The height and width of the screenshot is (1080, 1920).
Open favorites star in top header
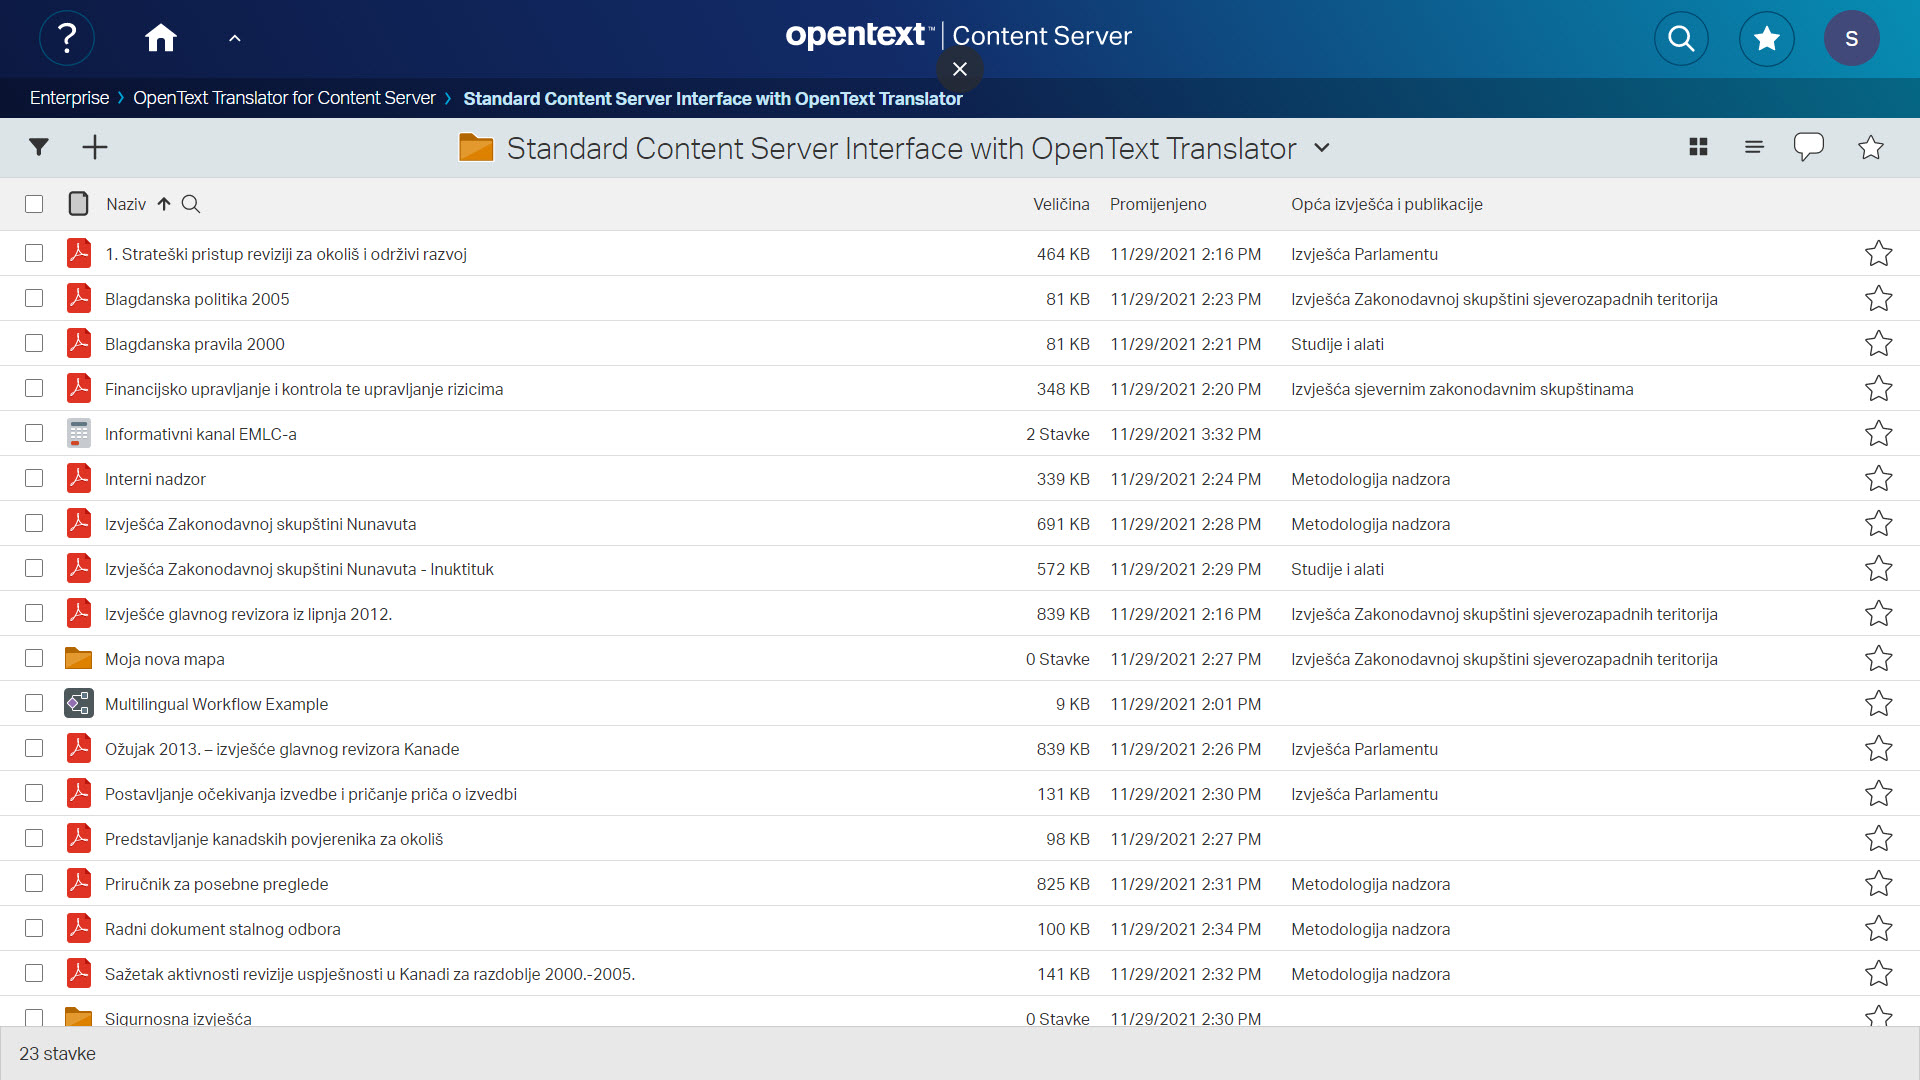(1766, 38)
